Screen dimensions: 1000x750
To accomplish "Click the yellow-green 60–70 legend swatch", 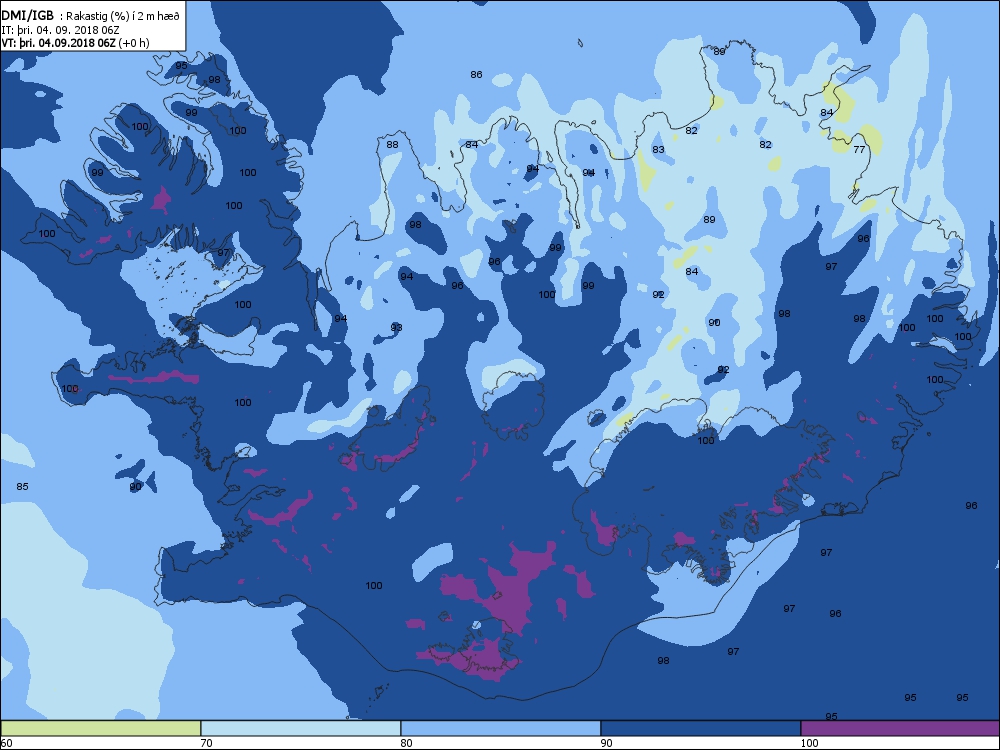I will (101, 728).
